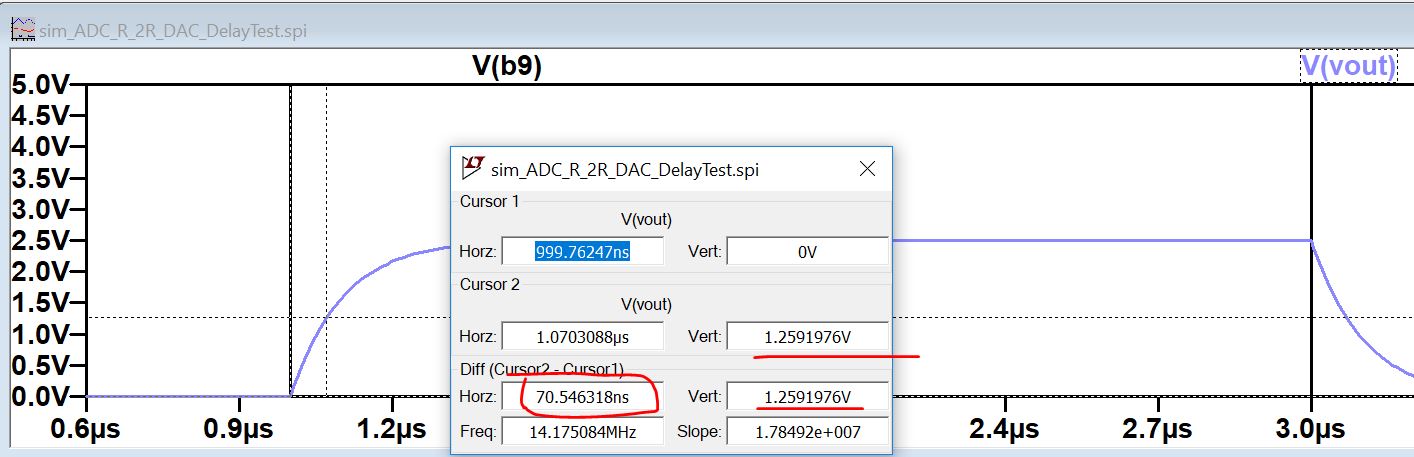Select the V(b9) trace label
Viewport: 1414px width, 457px height.
(x=507, y=66)
